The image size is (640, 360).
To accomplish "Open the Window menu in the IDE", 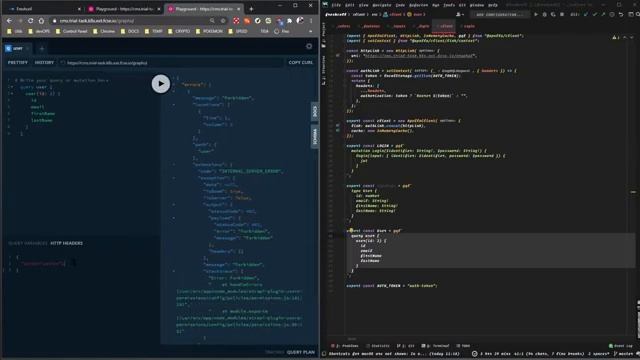I will (476, 5).
